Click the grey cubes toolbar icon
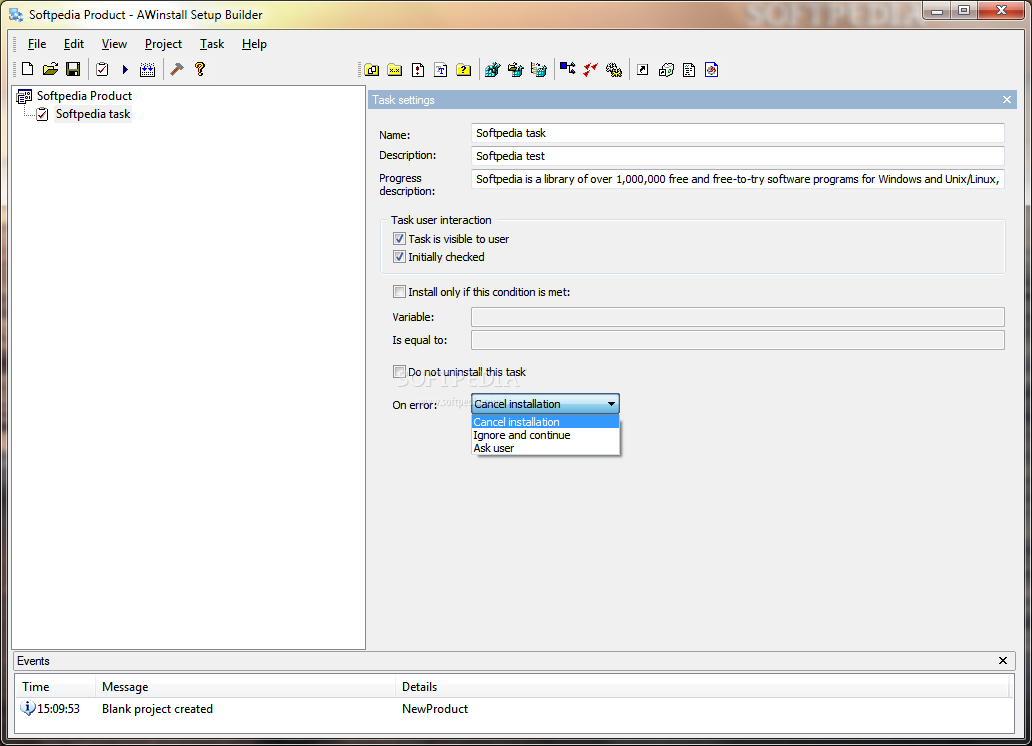Viewport: 1032px width, 746px height. (666, 70)
